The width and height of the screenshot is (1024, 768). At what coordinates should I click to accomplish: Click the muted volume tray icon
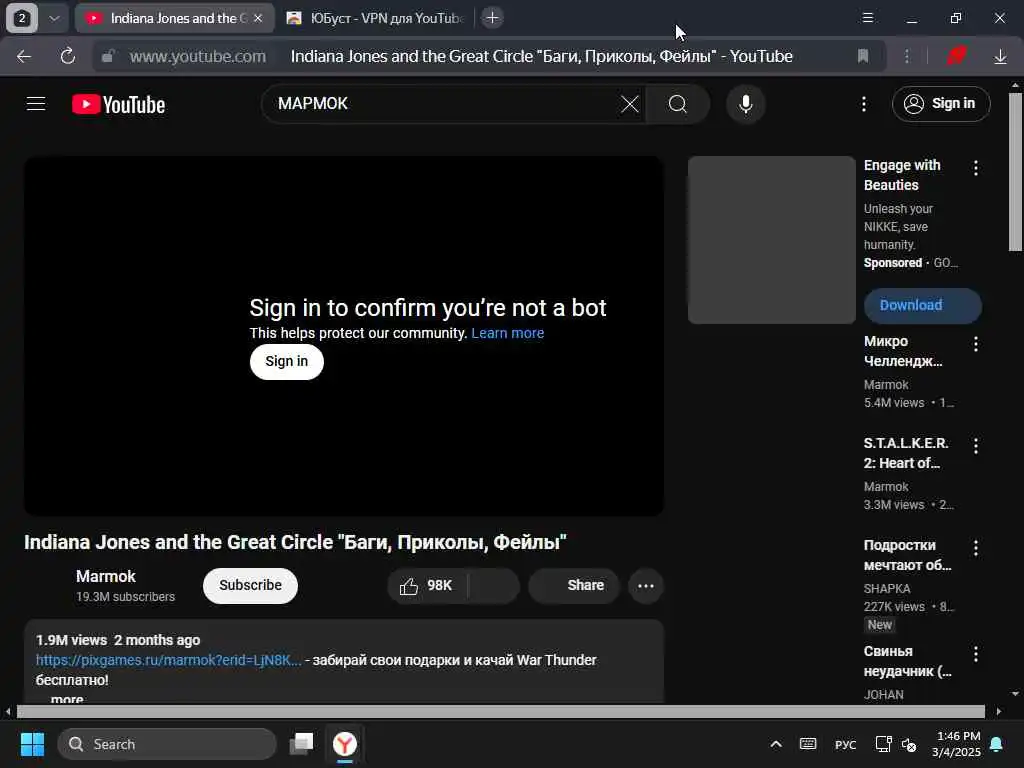[908, 744]
